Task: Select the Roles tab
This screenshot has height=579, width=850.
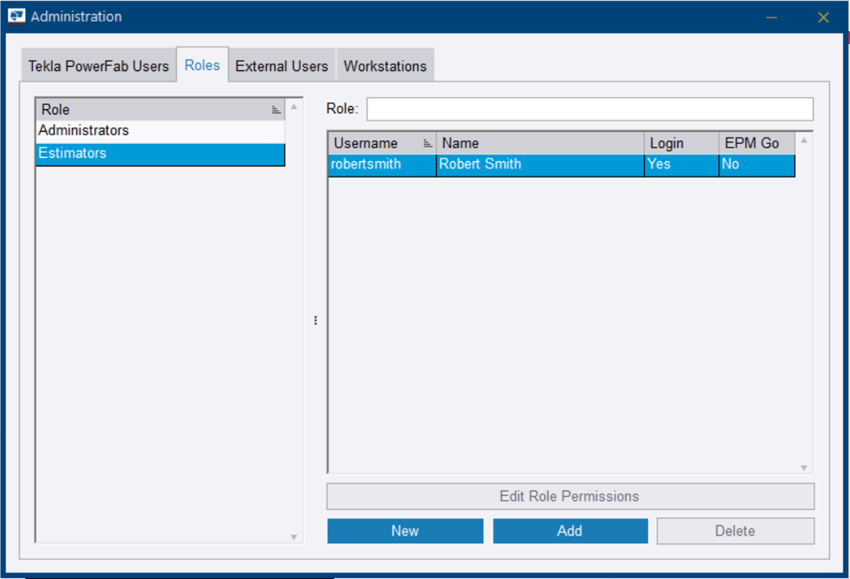Action: click(202, 65)
